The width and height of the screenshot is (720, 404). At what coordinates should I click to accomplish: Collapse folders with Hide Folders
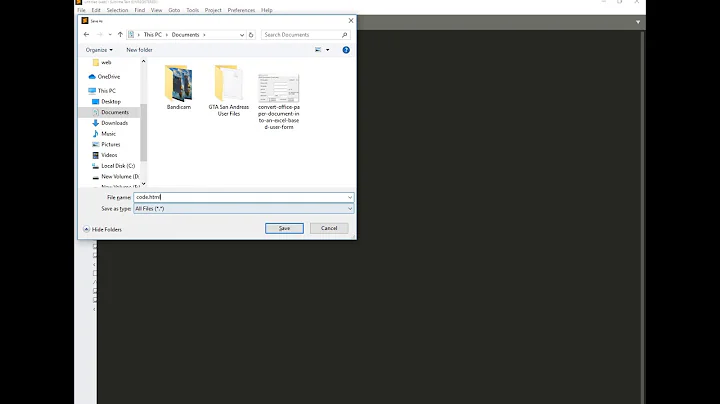102,230
